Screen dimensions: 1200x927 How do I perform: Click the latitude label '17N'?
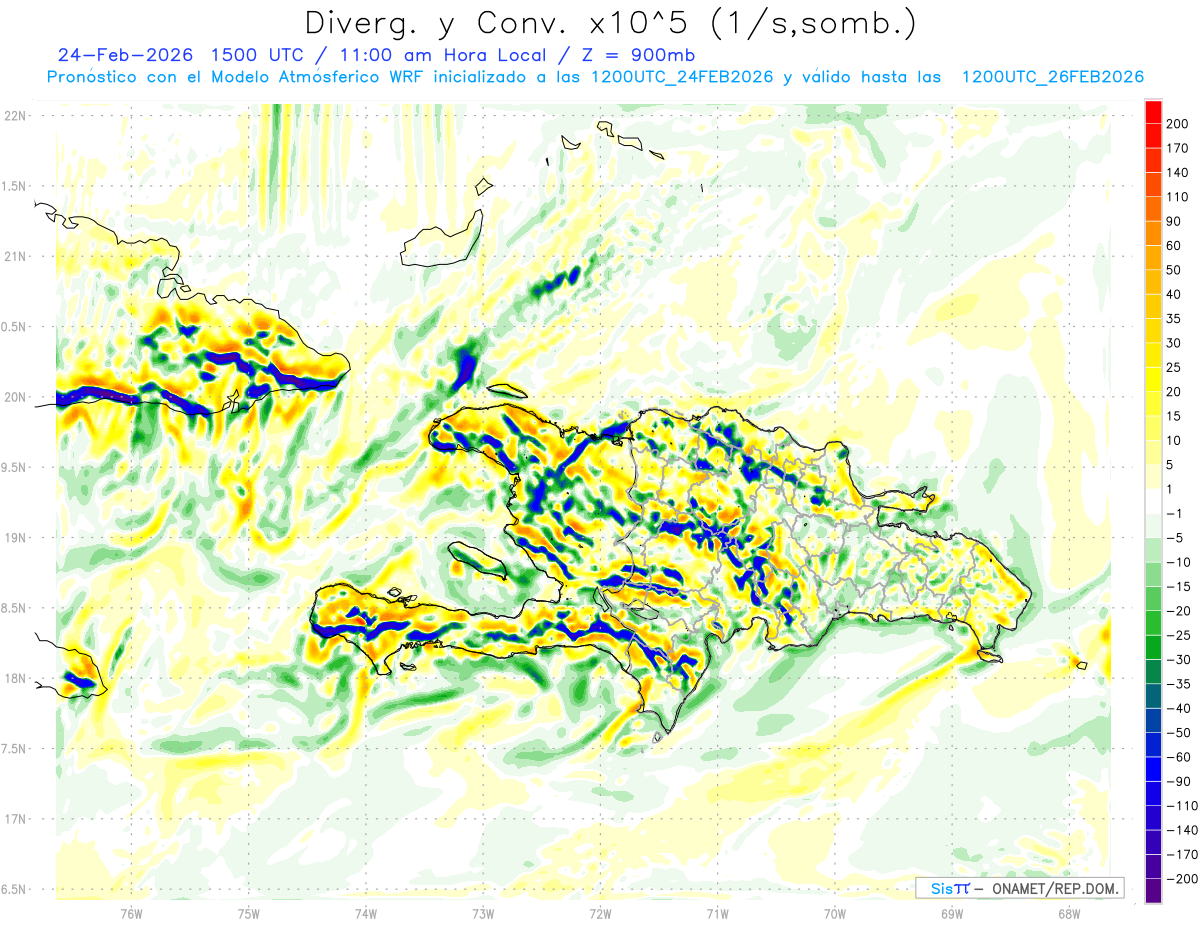(x=15, y=819)
